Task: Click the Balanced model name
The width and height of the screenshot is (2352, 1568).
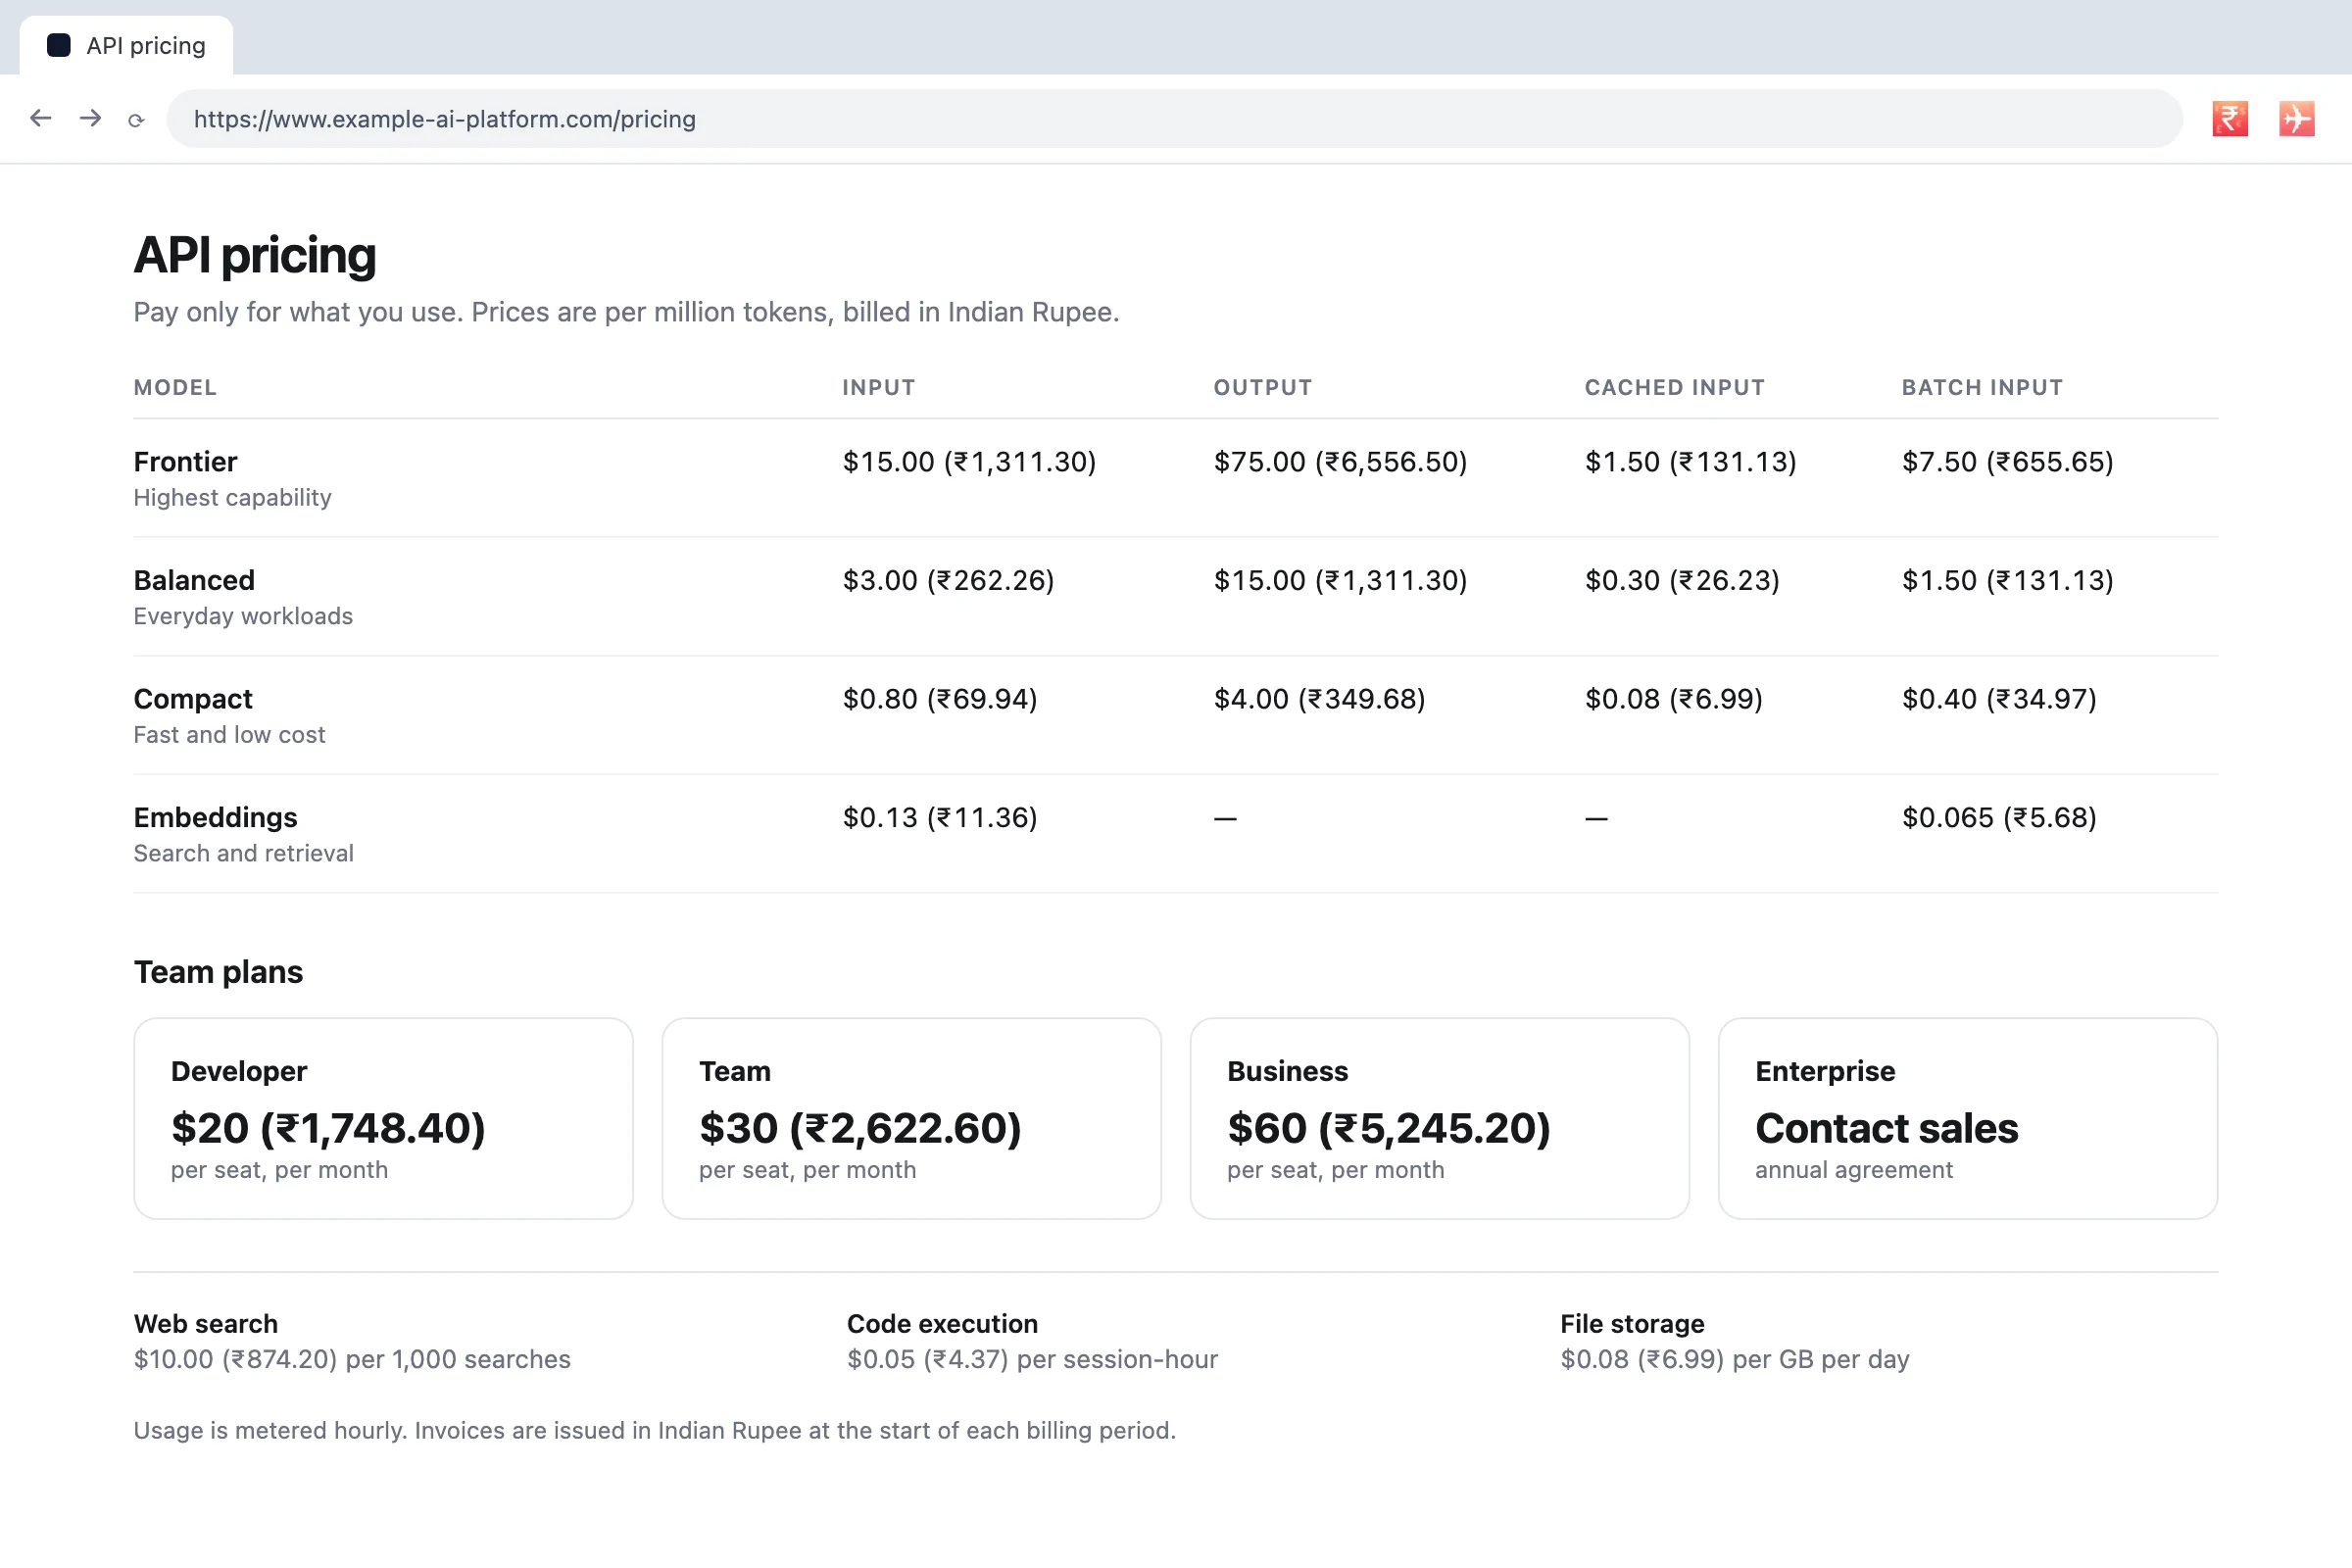Action: [194, 580]
